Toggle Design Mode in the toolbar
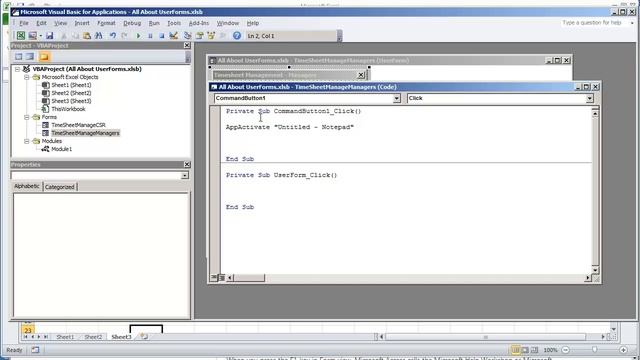This screenshot has height=360, width=640. coord(173,36)
